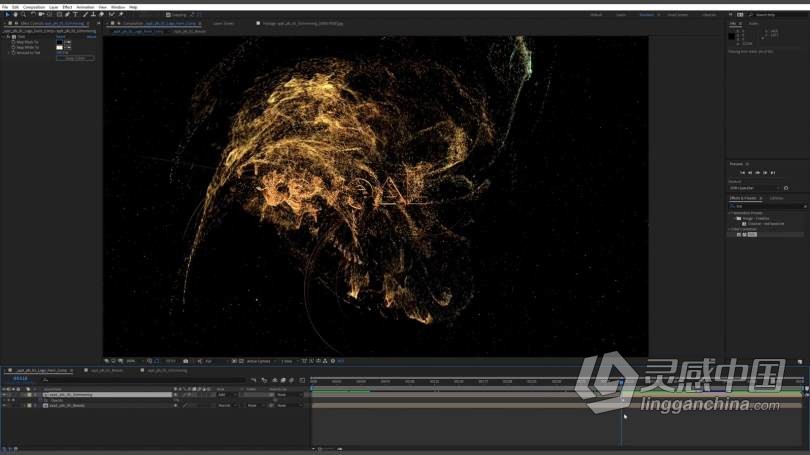Viewport: 810px width, 455px height.
Task: Open the Map White To color swatch
Action: coord(59,48)
